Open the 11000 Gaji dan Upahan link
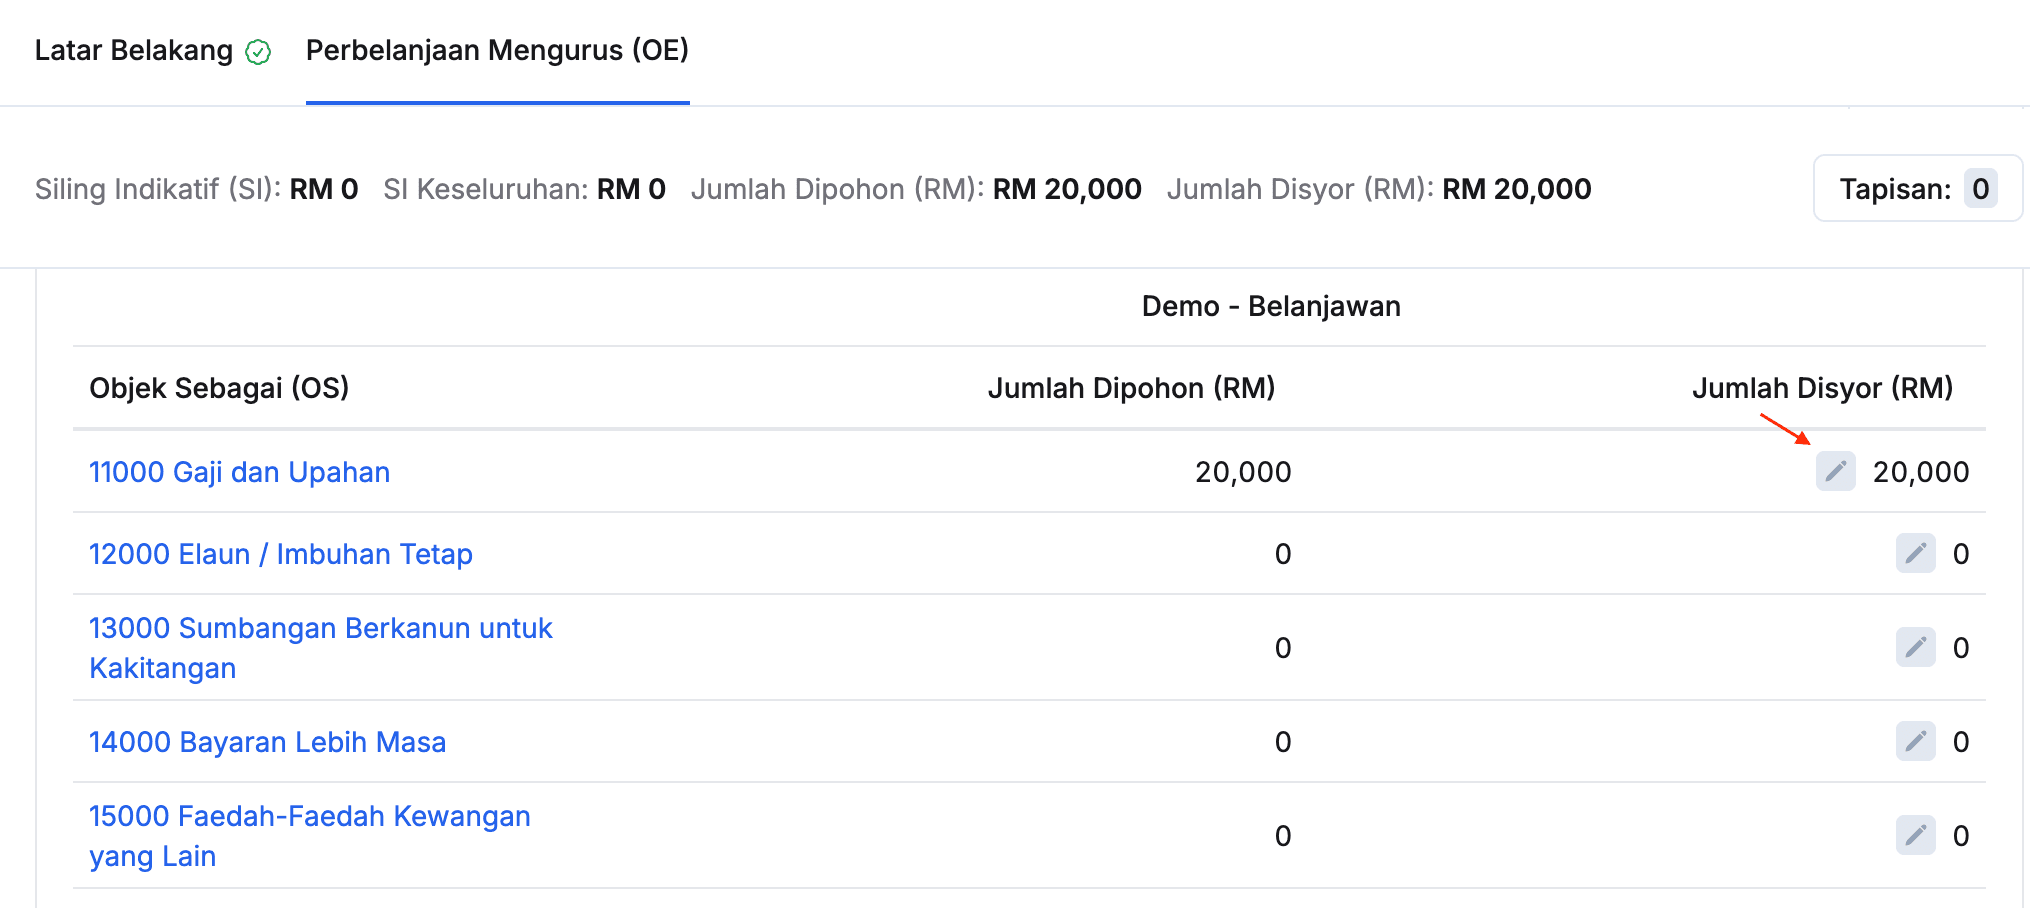2030x908 pixels. [239, 472]
